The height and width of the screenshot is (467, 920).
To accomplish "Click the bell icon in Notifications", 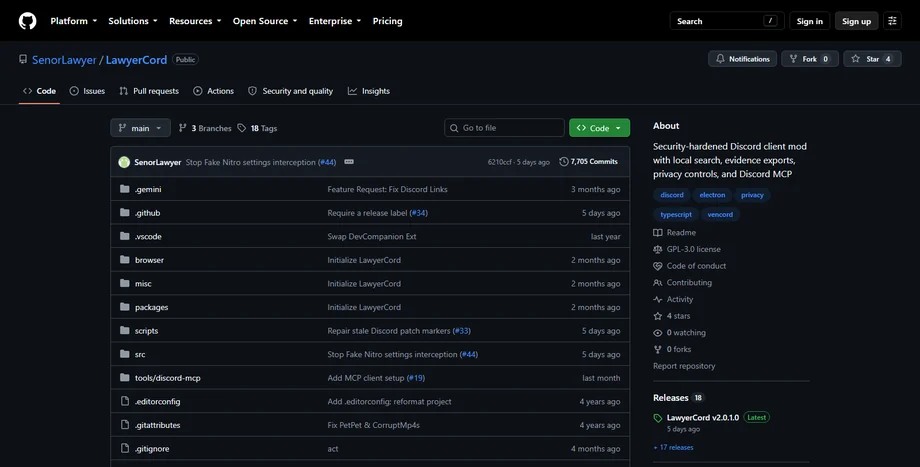I will 720,59.
